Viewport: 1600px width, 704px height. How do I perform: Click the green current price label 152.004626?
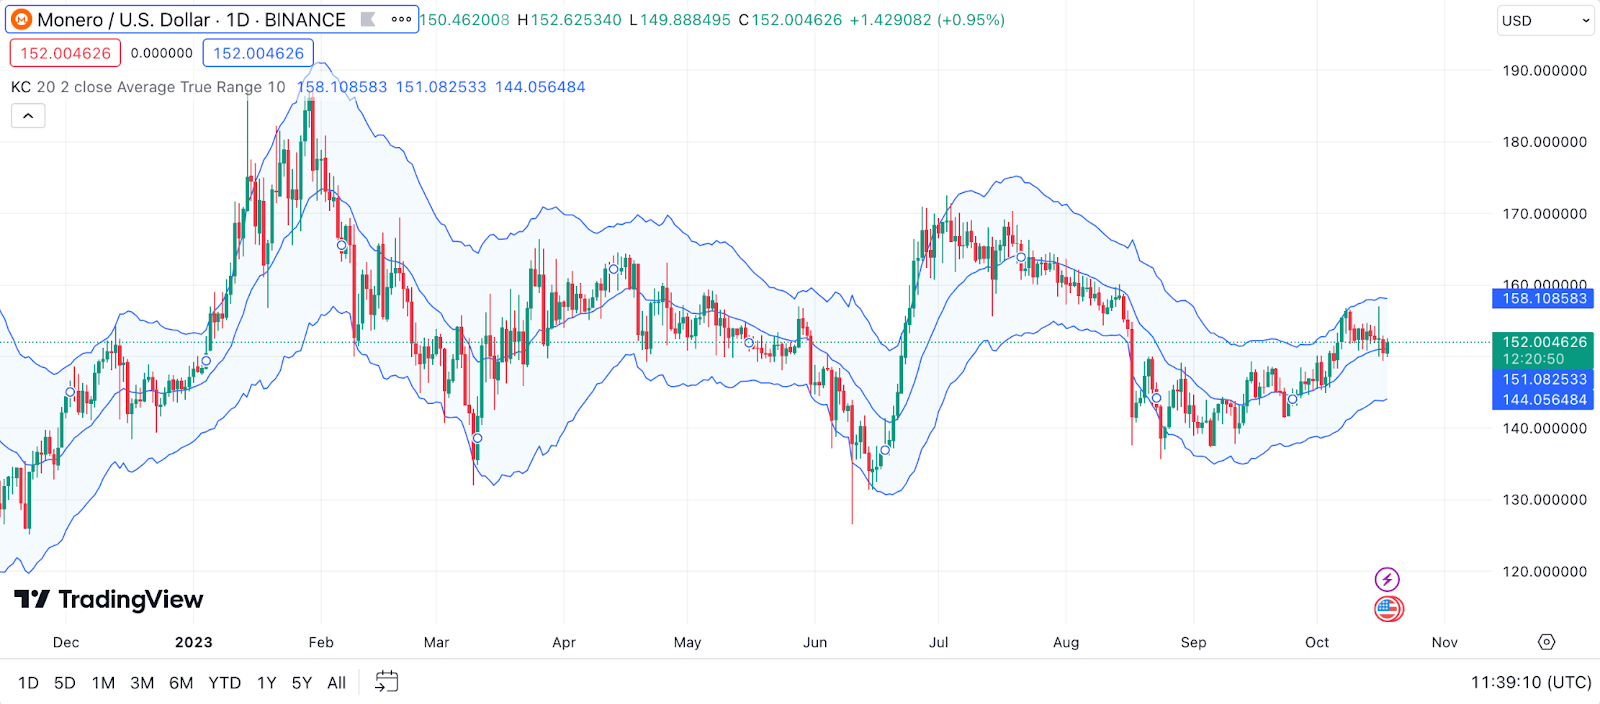click(x=1543, y=350)
